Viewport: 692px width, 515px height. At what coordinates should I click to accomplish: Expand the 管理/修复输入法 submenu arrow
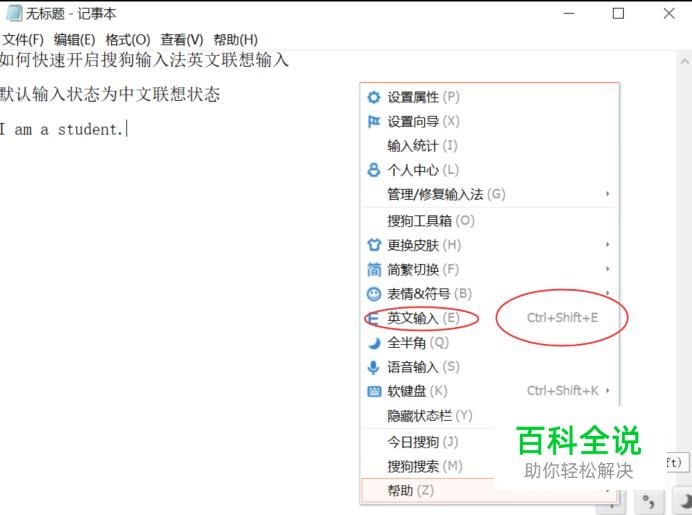(608, 194)
